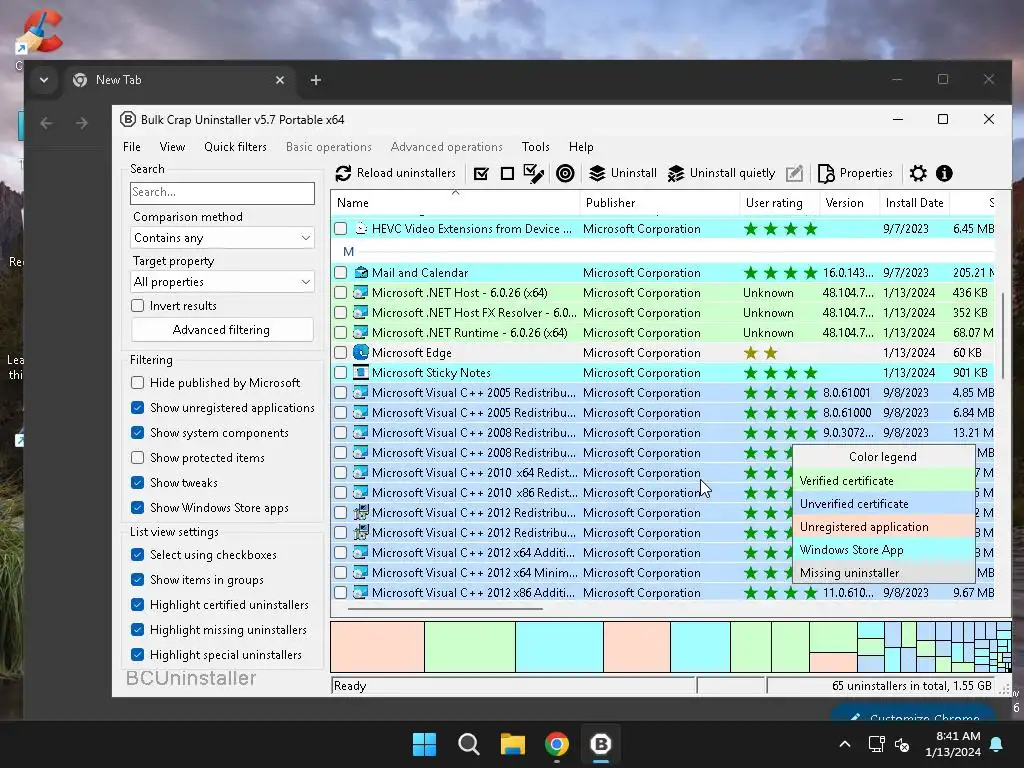Click the about info circle icon

(944, 173)
